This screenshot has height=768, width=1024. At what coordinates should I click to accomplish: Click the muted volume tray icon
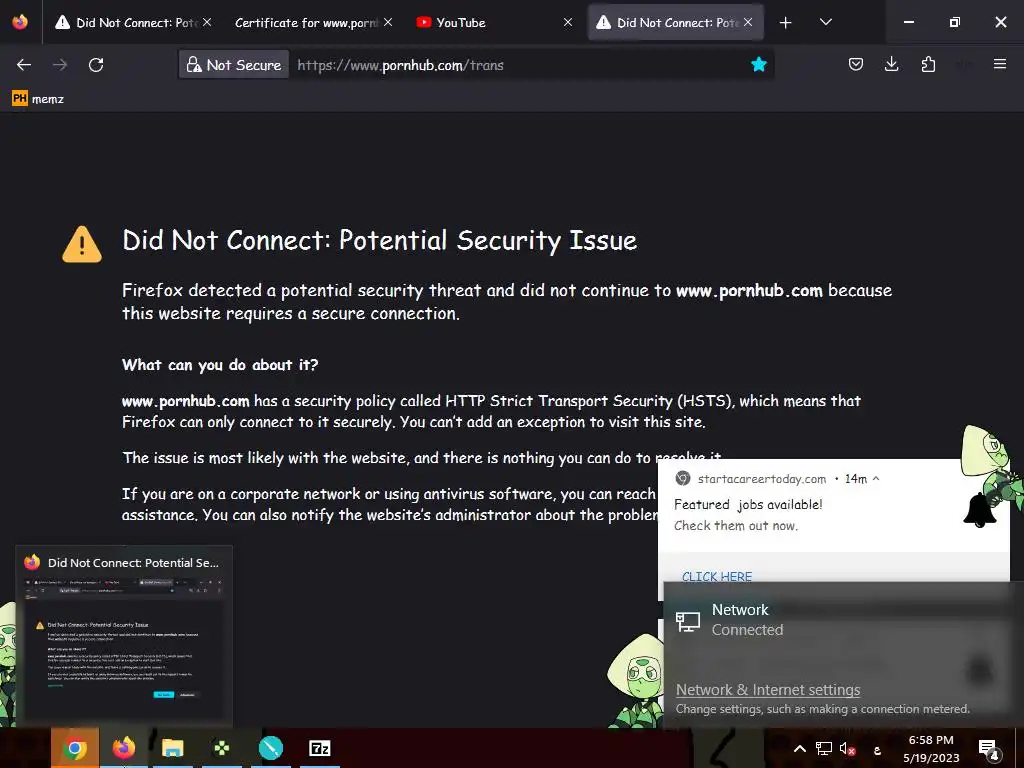point(847,749)
